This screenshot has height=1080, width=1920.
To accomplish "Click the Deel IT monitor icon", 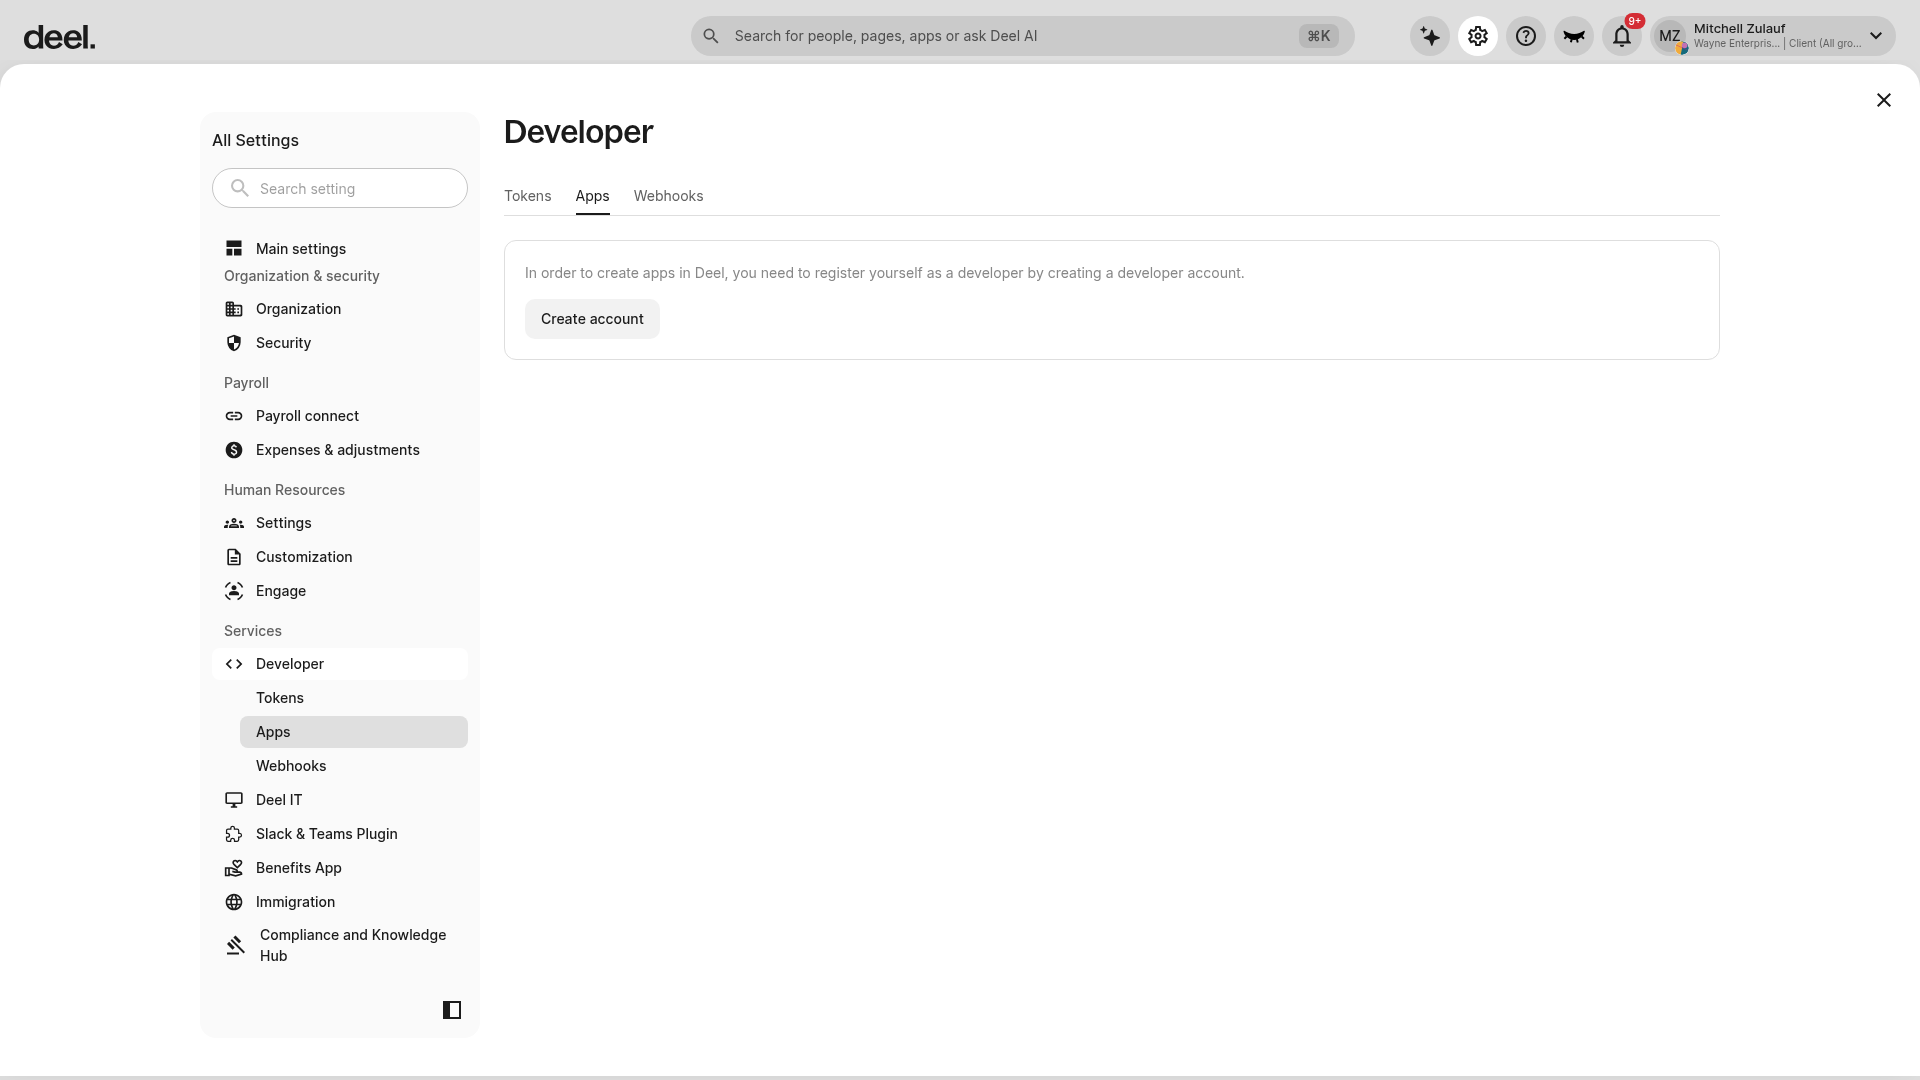I will point(234,800).
